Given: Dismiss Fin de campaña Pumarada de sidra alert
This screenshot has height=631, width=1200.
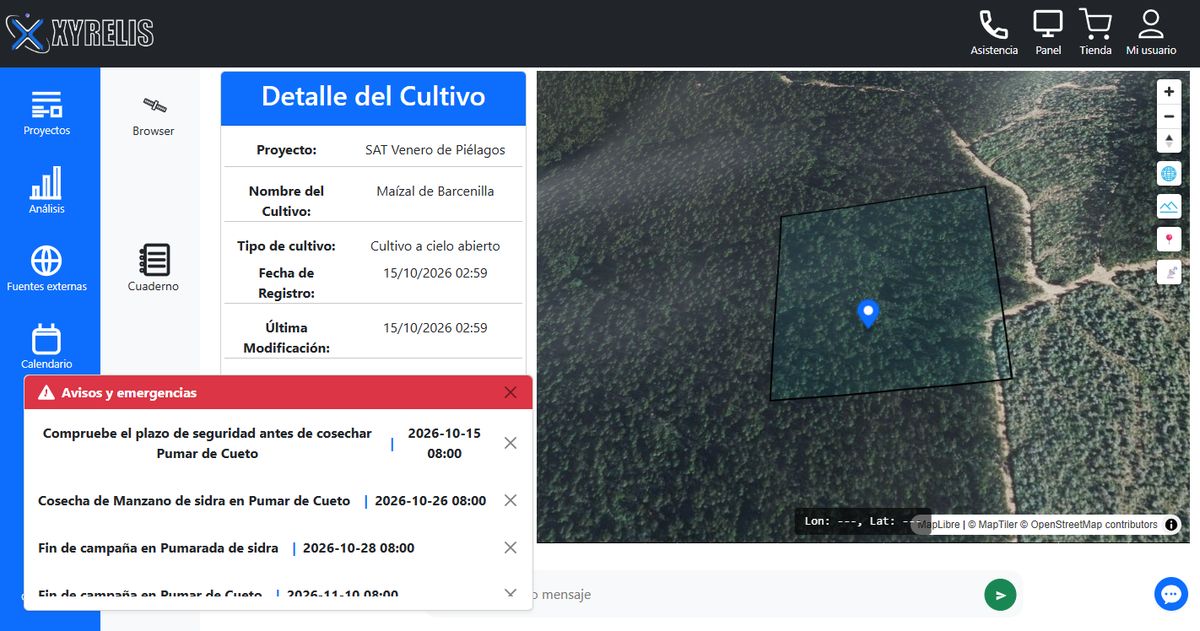Looking at the screenshot, I should pos(511,548).
